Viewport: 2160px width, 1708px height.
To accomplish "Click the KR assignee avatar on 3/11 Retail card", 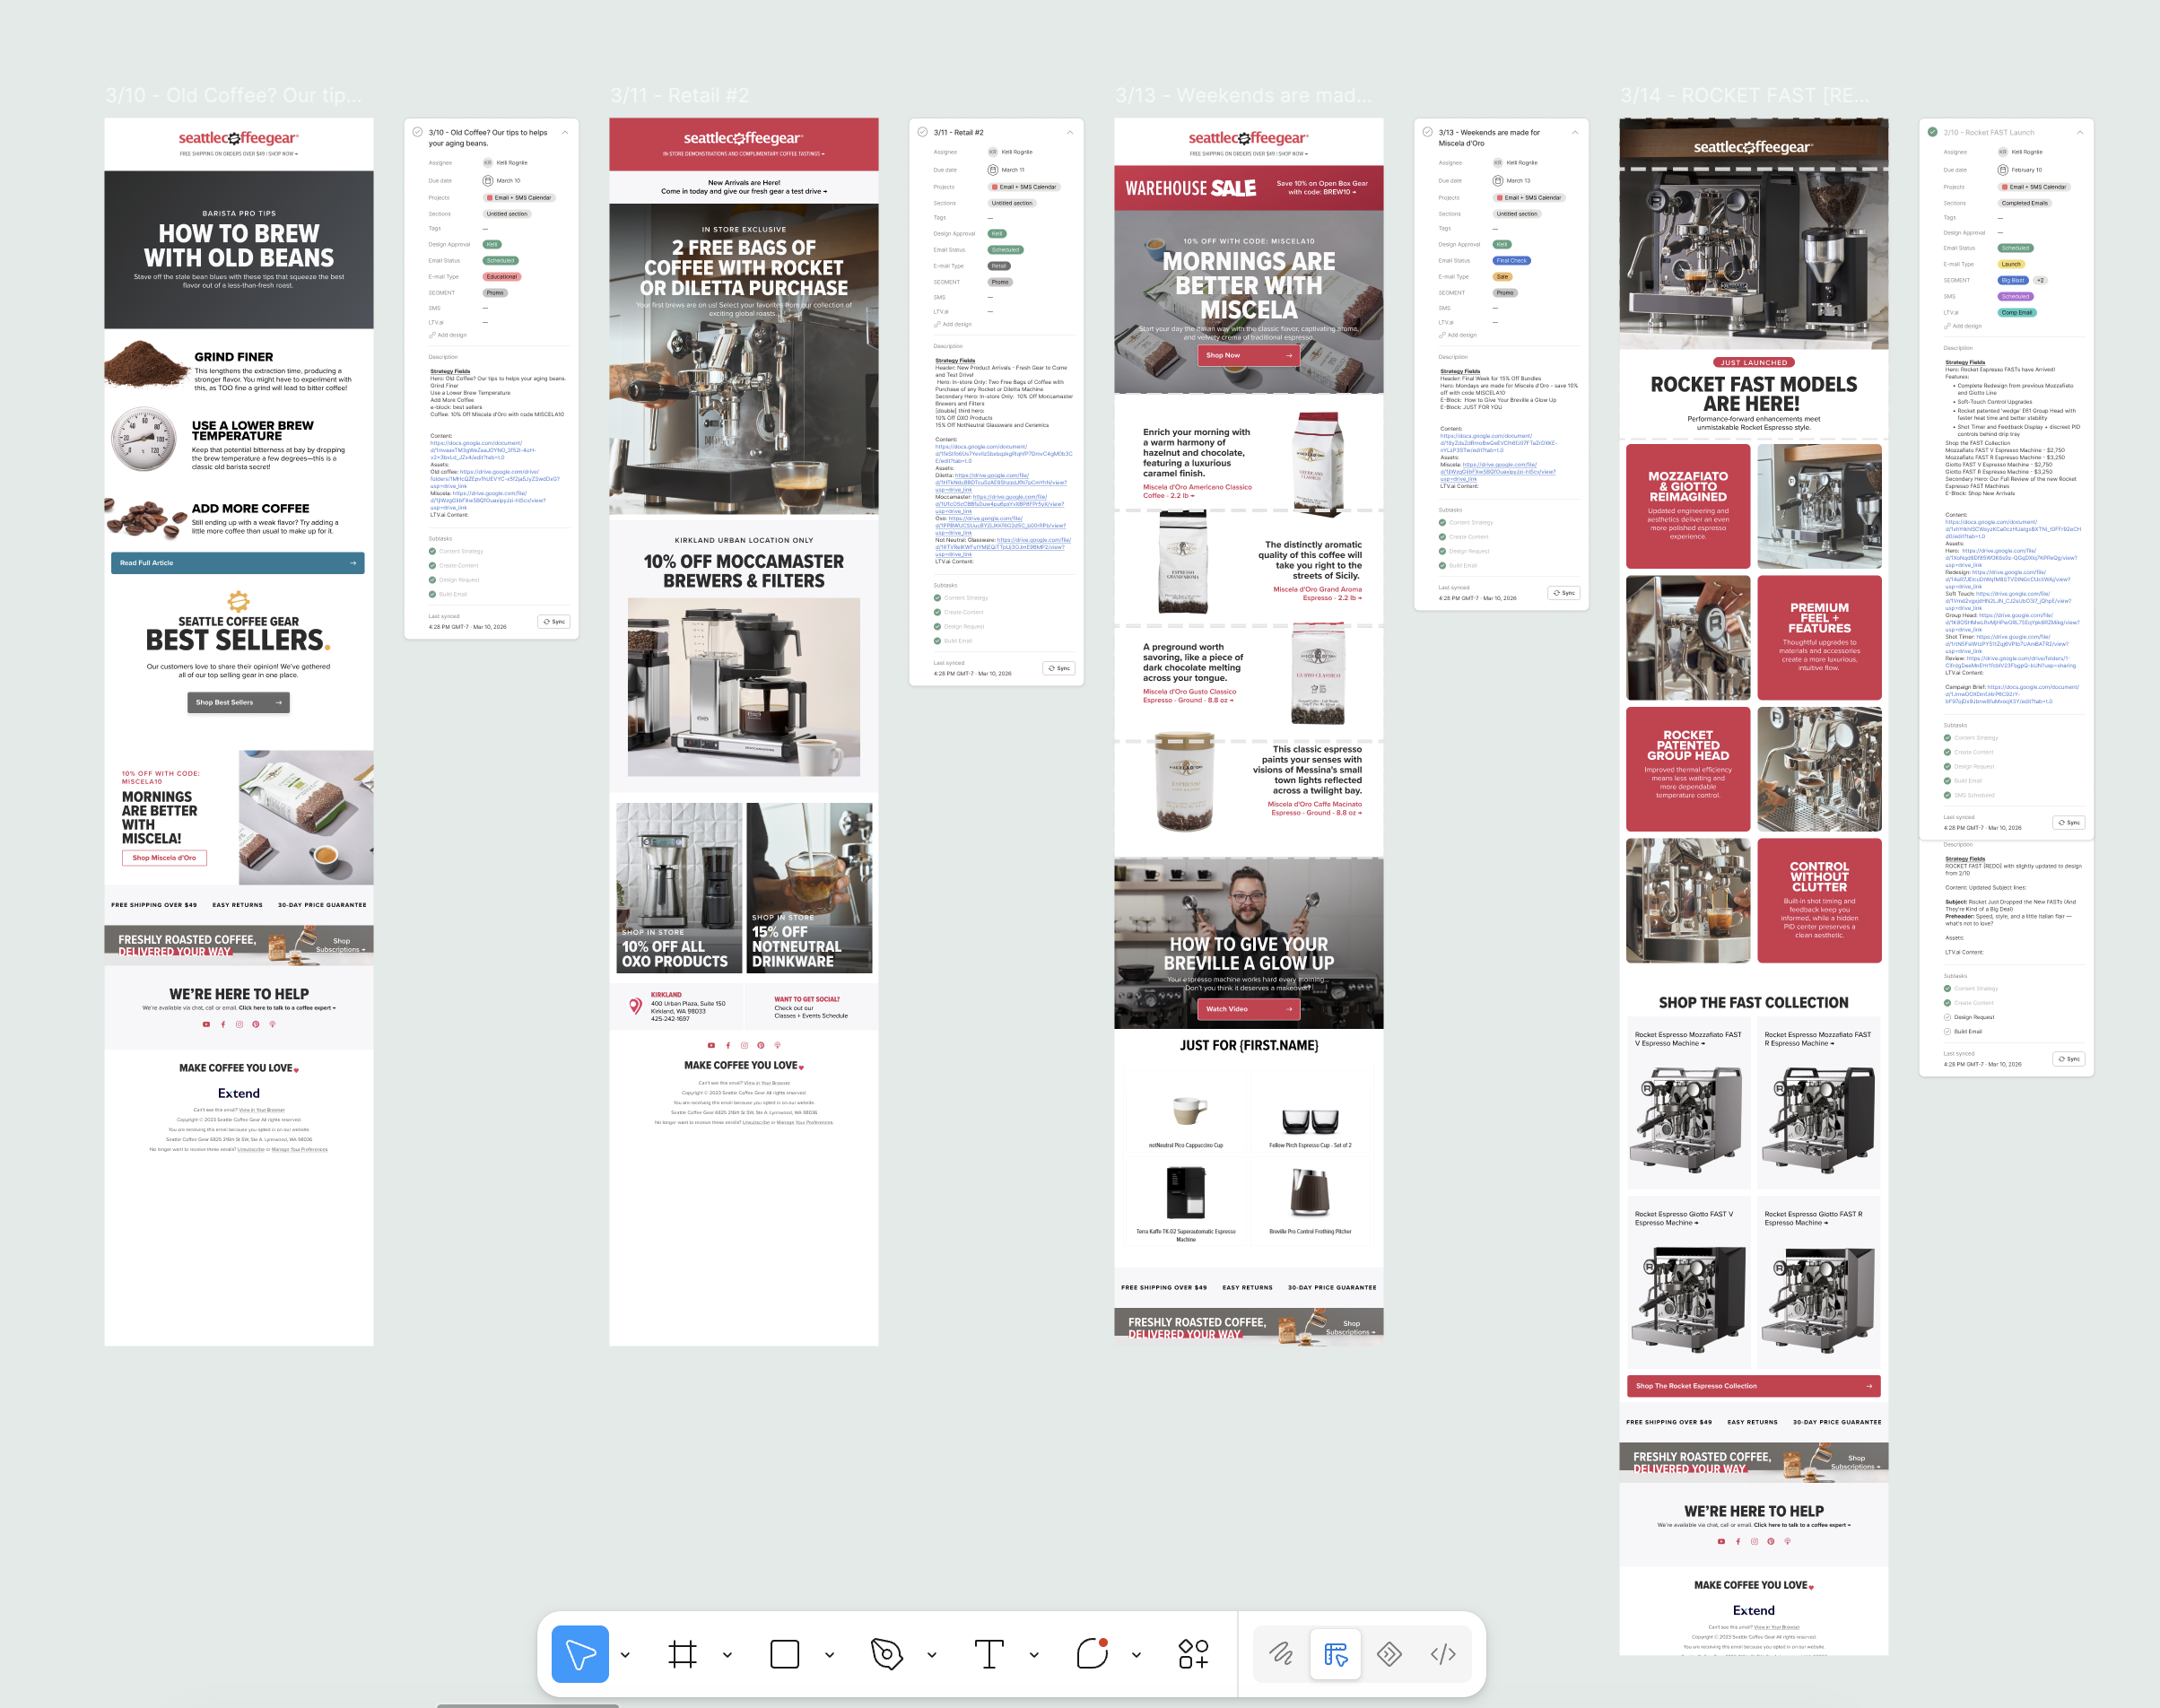I will [x=993, y=152].
